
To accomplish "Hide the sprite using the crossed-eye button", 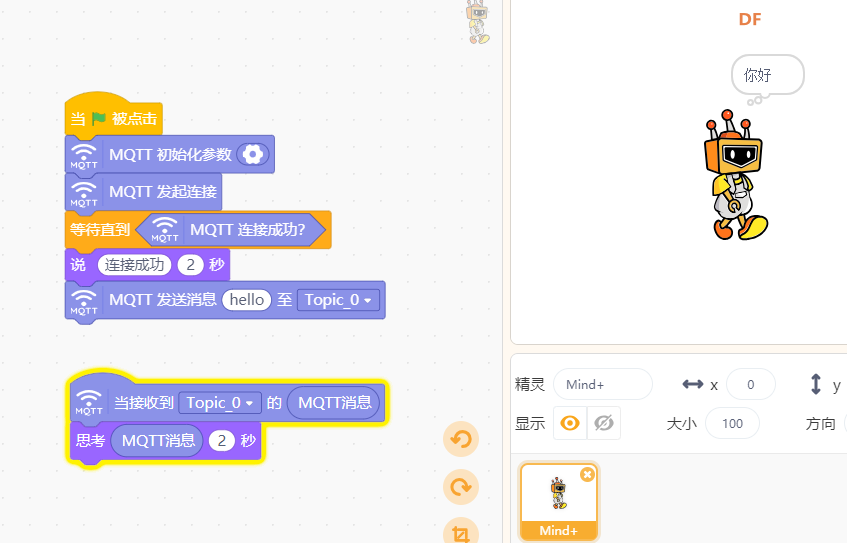I will click(x=603, y=423).
